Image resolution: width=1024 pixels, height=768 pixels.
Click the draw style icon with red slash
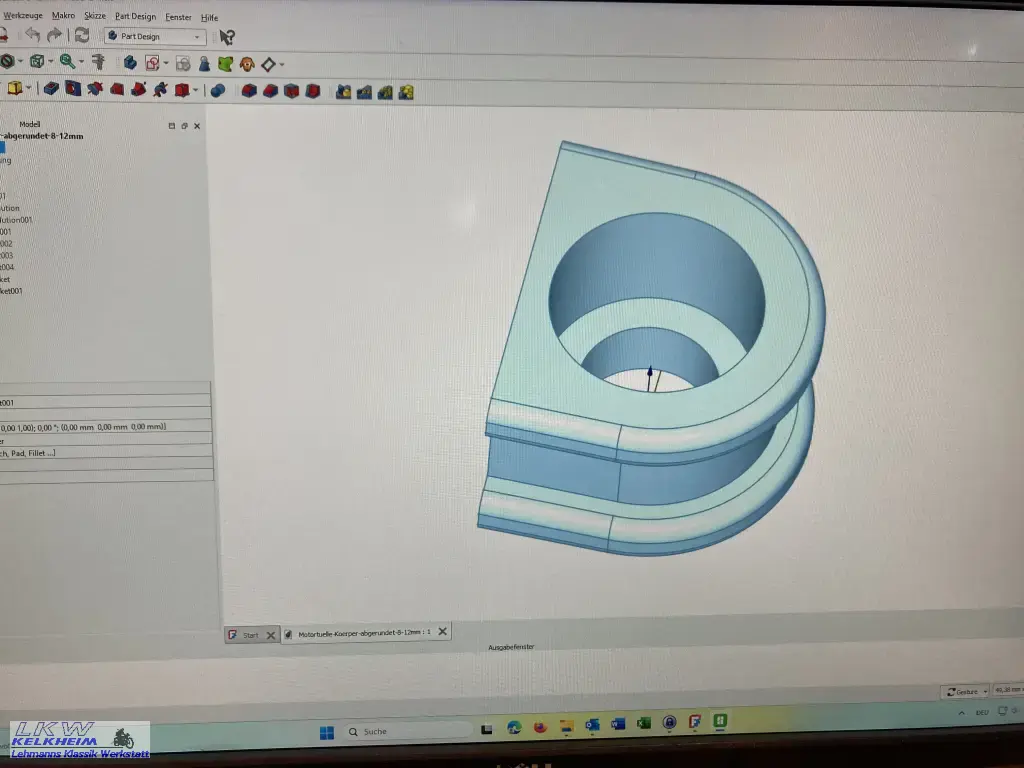coord(7,61)
